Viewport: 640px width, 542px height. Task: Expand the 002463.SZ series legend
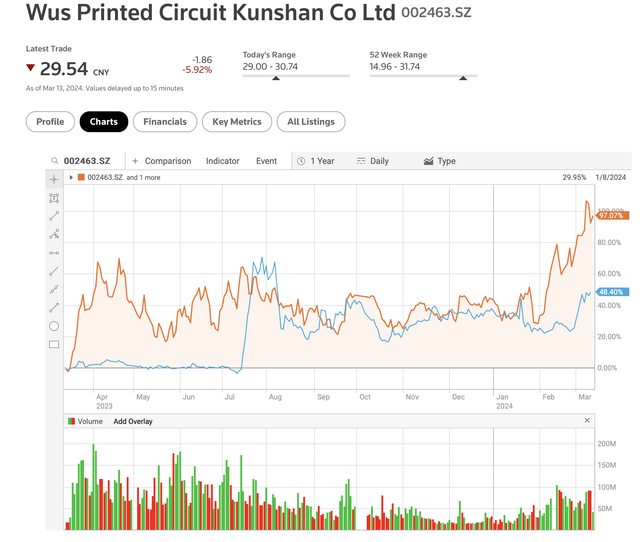click(x=71, y=177)
